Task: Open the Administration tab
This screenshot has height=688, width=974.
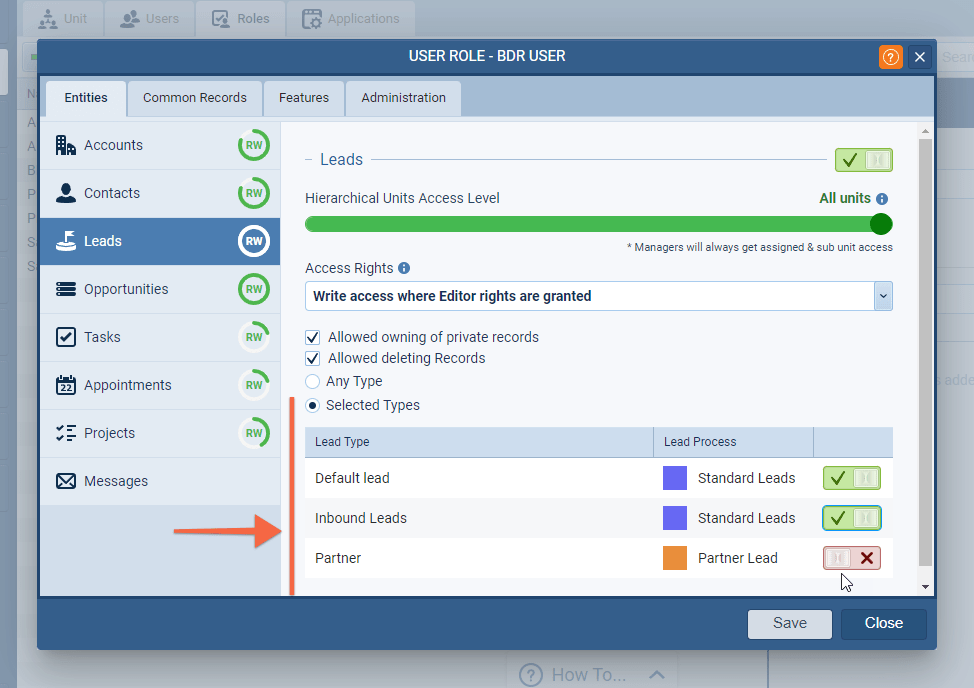Action: pyautogui.click(x=403, y=98)
